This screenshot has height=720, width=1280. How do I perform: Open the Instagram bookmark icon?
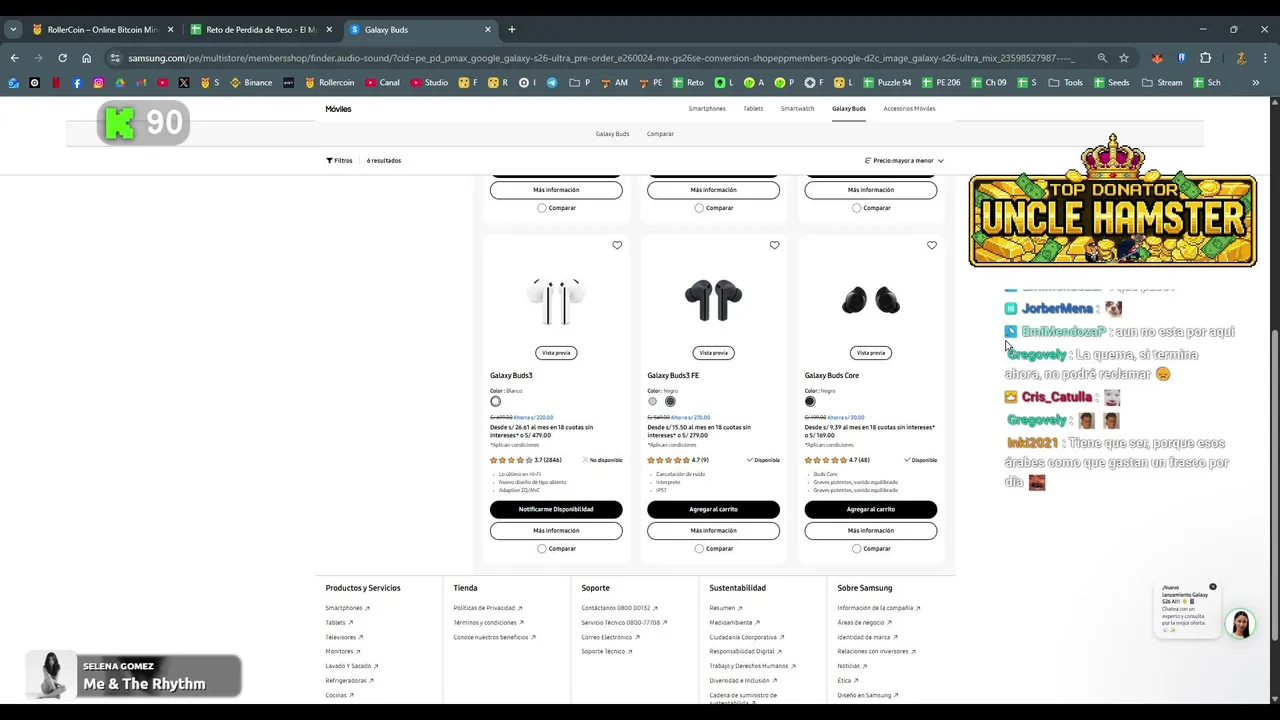(98, 83)
